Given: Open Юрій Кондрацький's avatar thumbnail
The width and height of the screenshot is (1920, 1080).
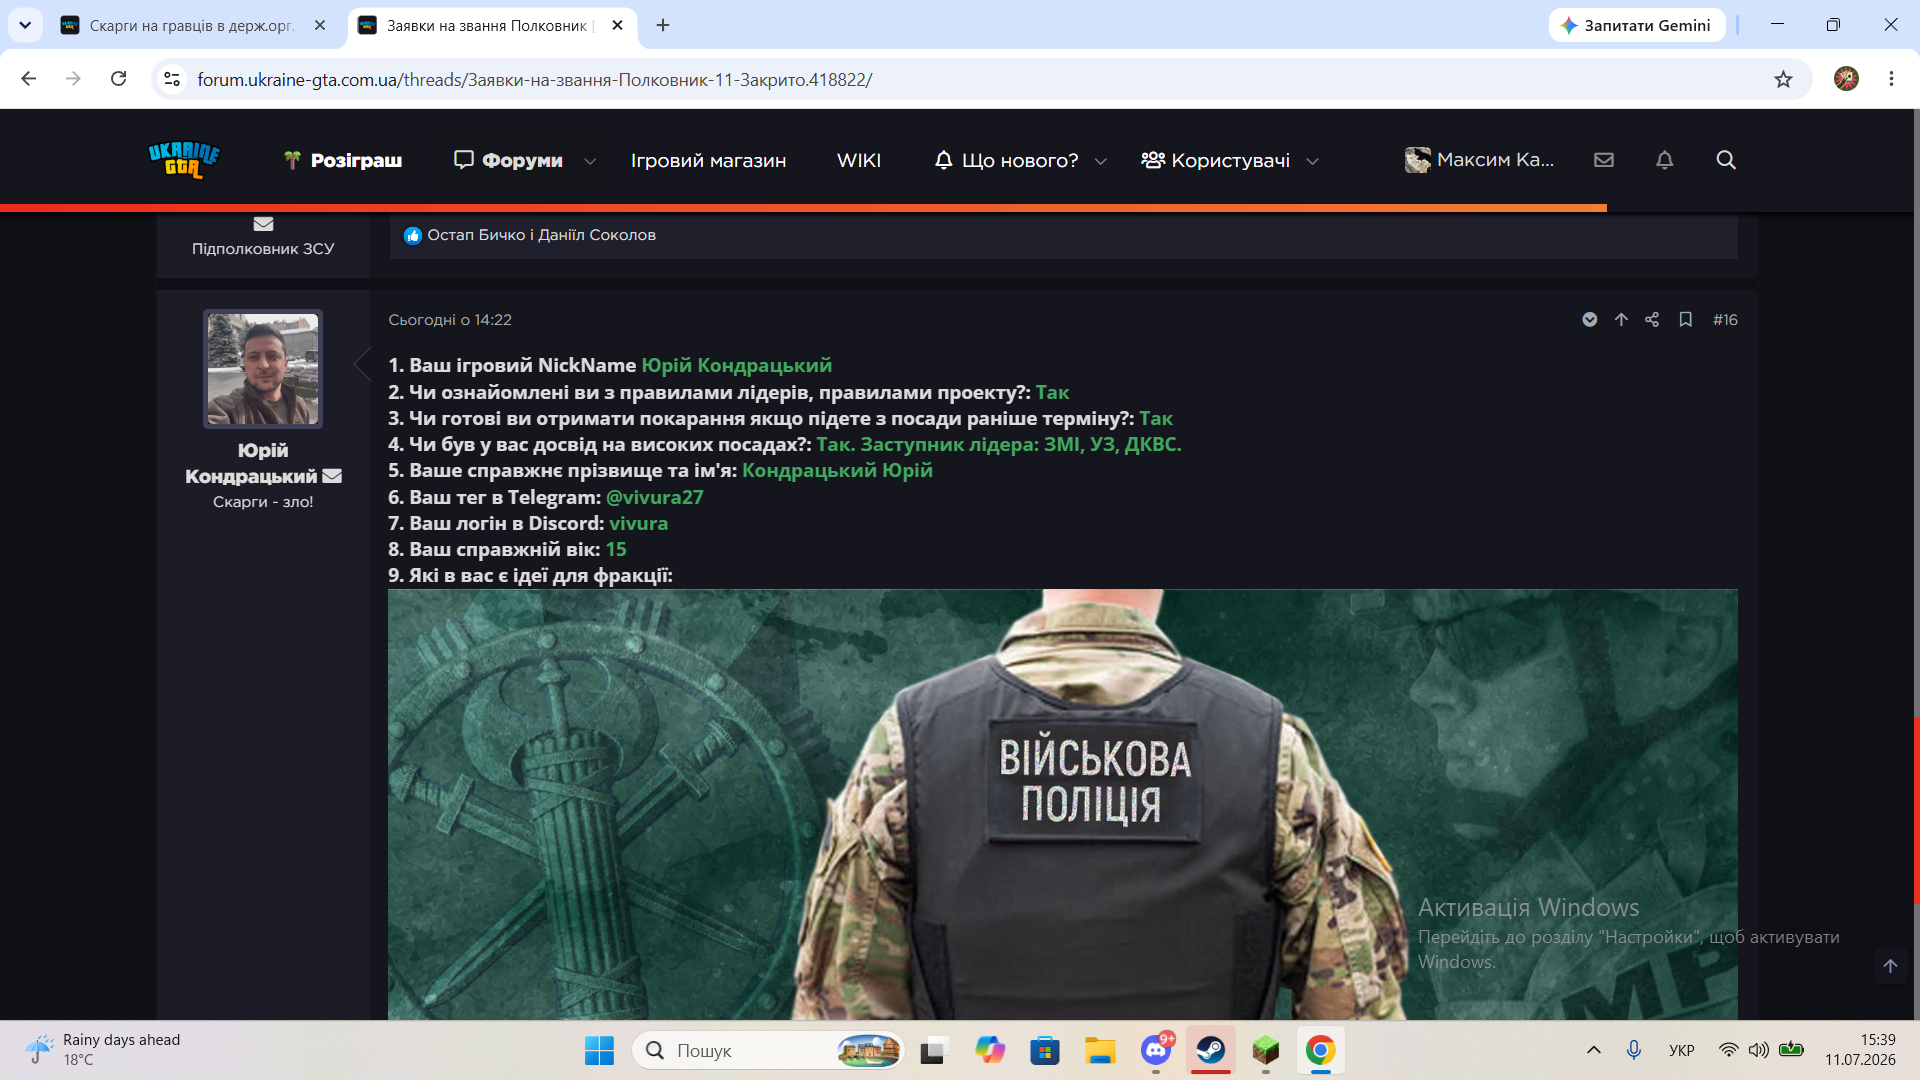Looking at the screenshot, I should [263, 369].
